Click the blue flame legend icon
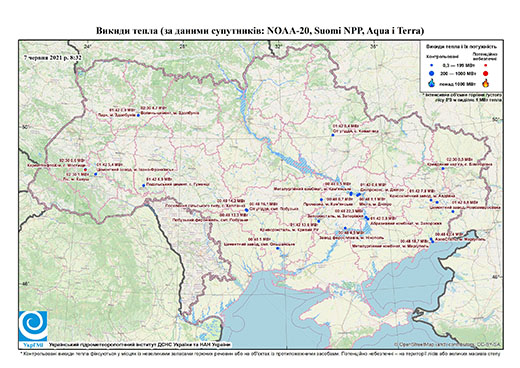 432,83
